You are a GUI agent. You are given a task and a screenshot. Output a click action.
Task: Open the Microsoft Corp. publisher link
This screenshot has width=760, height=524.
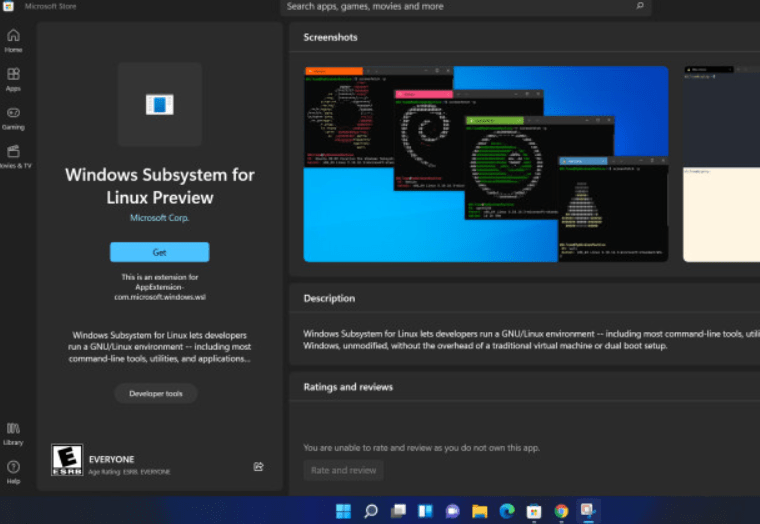click(159, 218)
